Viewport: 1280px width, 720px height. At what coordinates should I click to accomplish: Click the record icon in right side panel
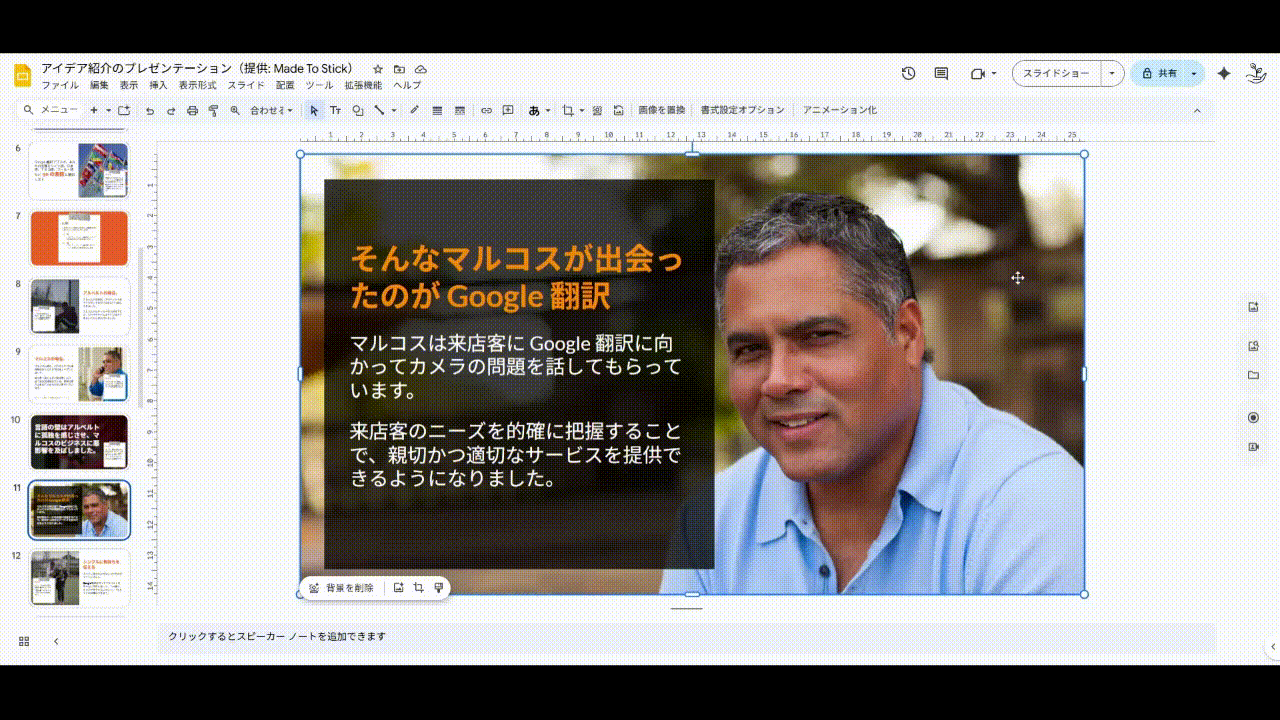1254,417
